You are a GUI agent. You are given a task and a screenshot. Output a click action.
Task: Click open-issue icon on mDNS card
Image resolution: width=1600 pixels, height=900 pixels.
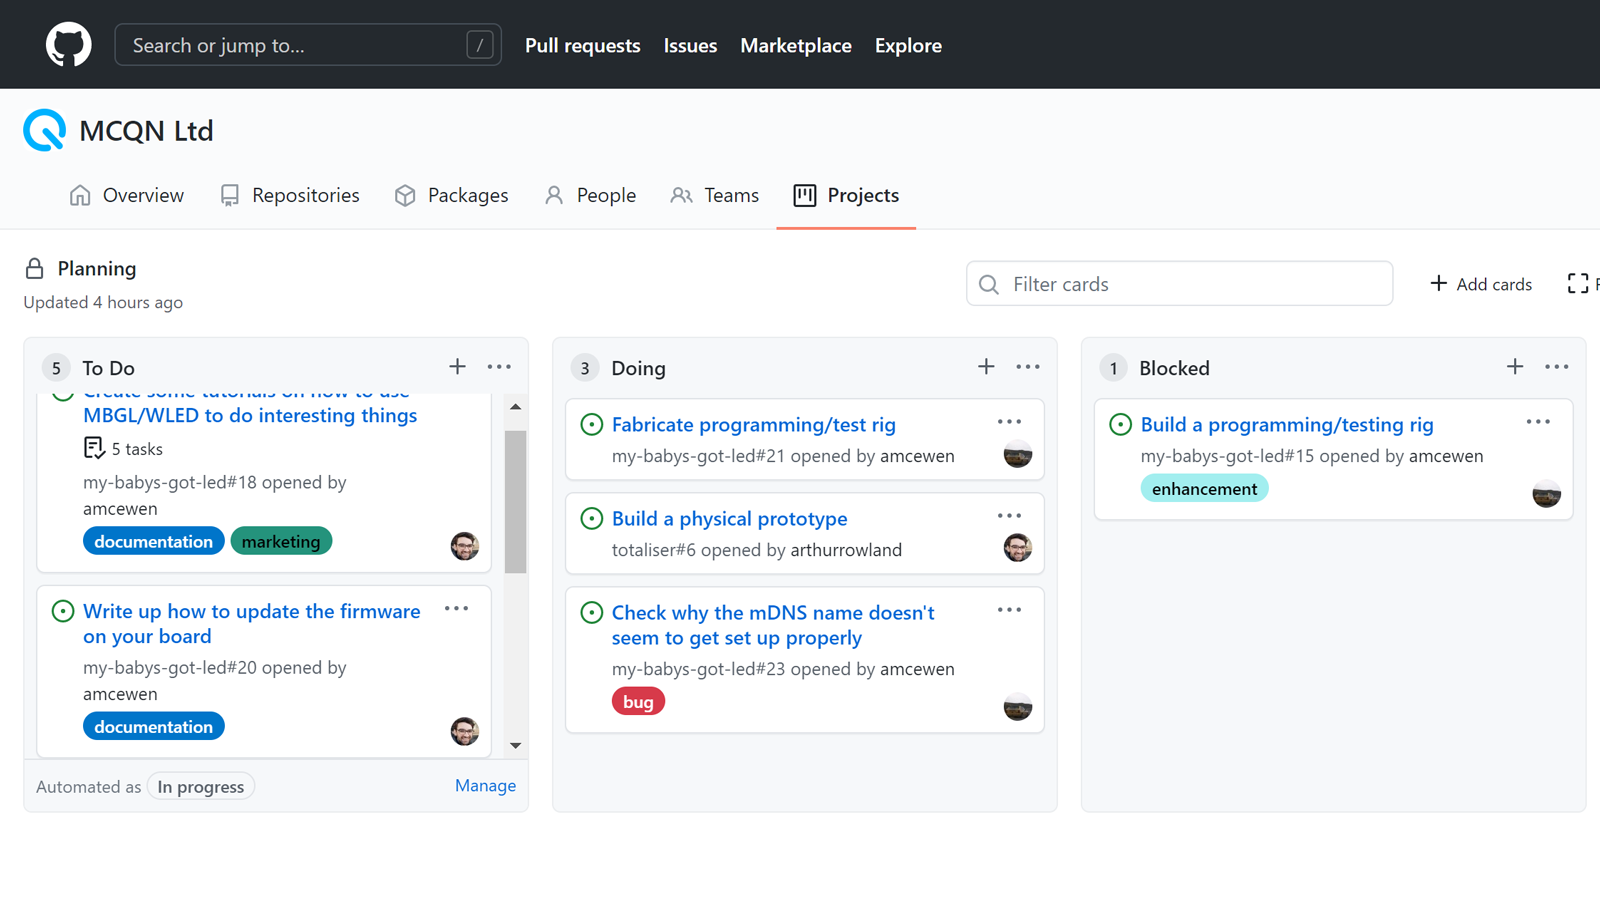(x=592, y=612)
